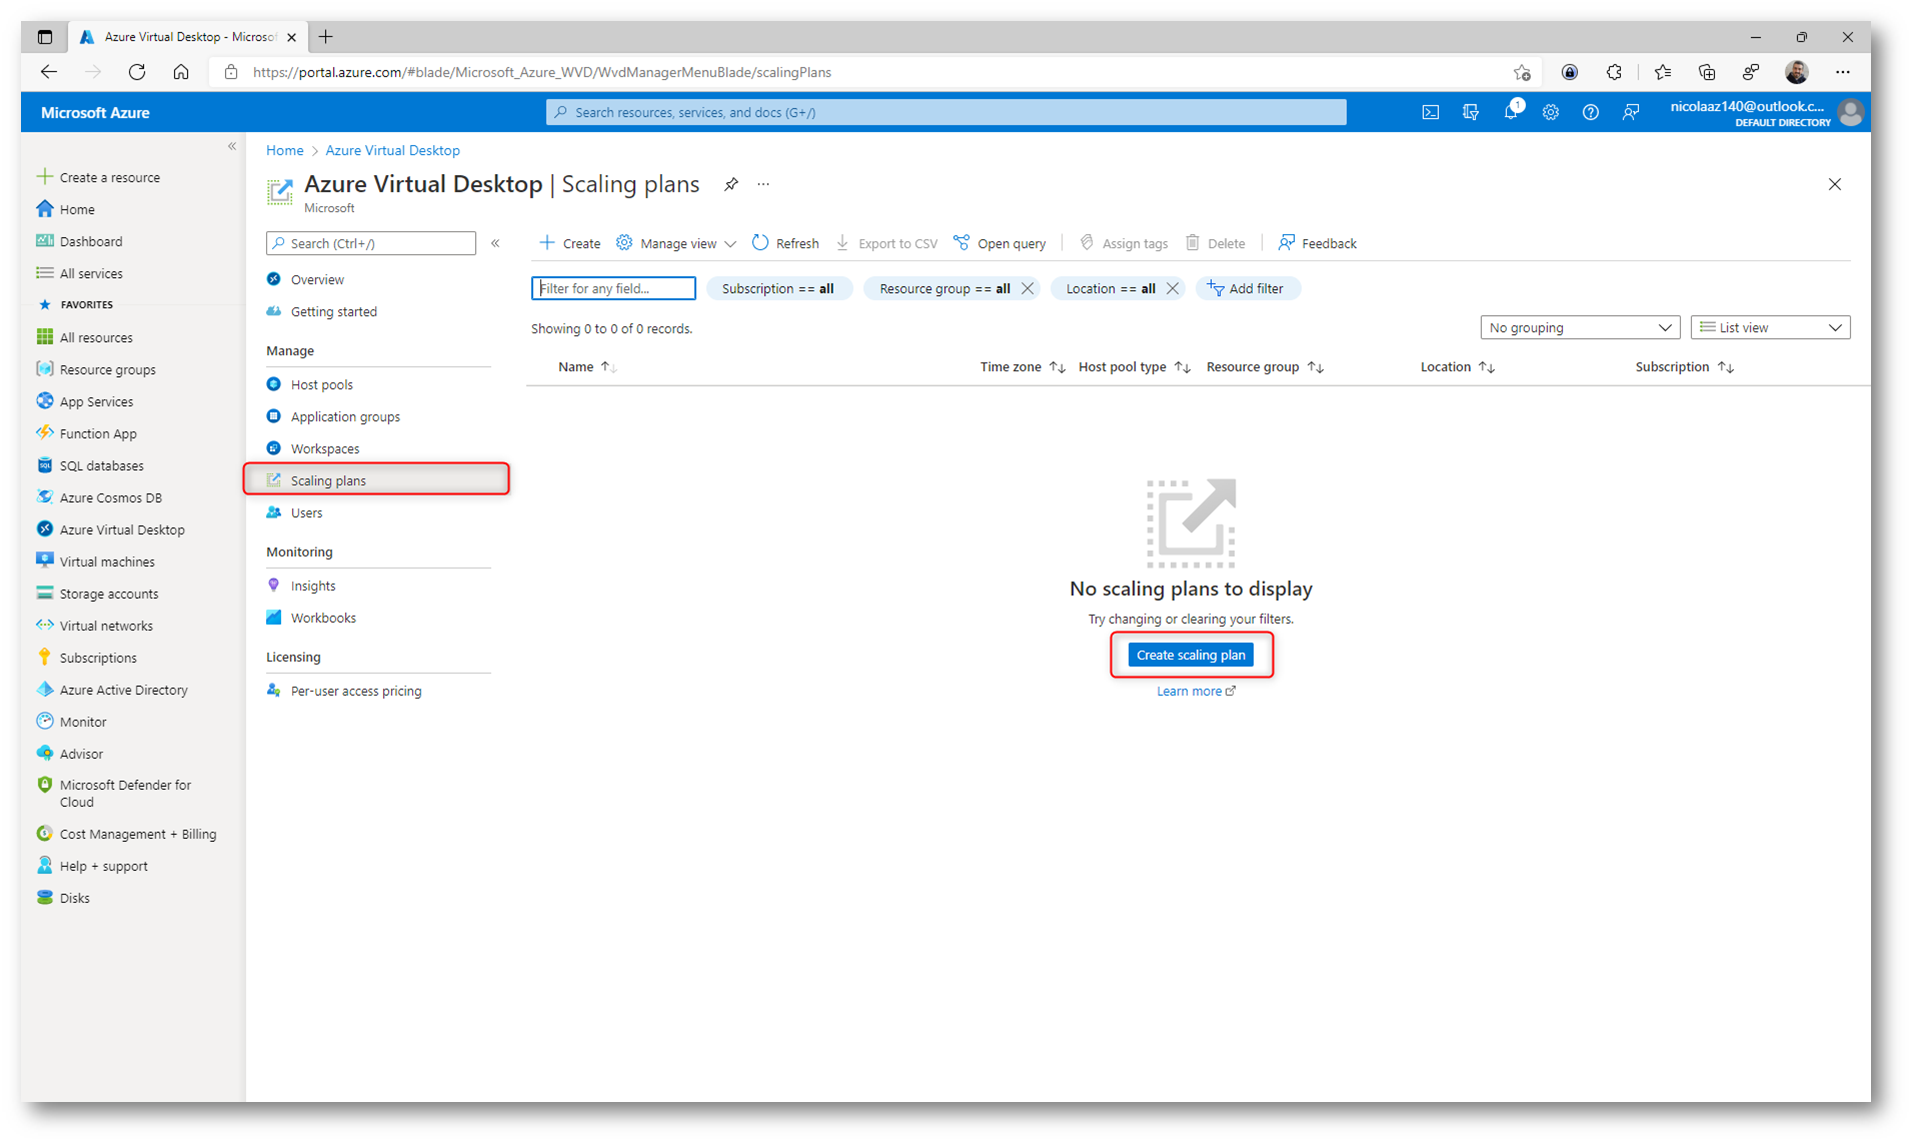Sort by Time zone column
Image resolution: width=1913 pixels, height=1144 pixels.
pos(1021,367)
